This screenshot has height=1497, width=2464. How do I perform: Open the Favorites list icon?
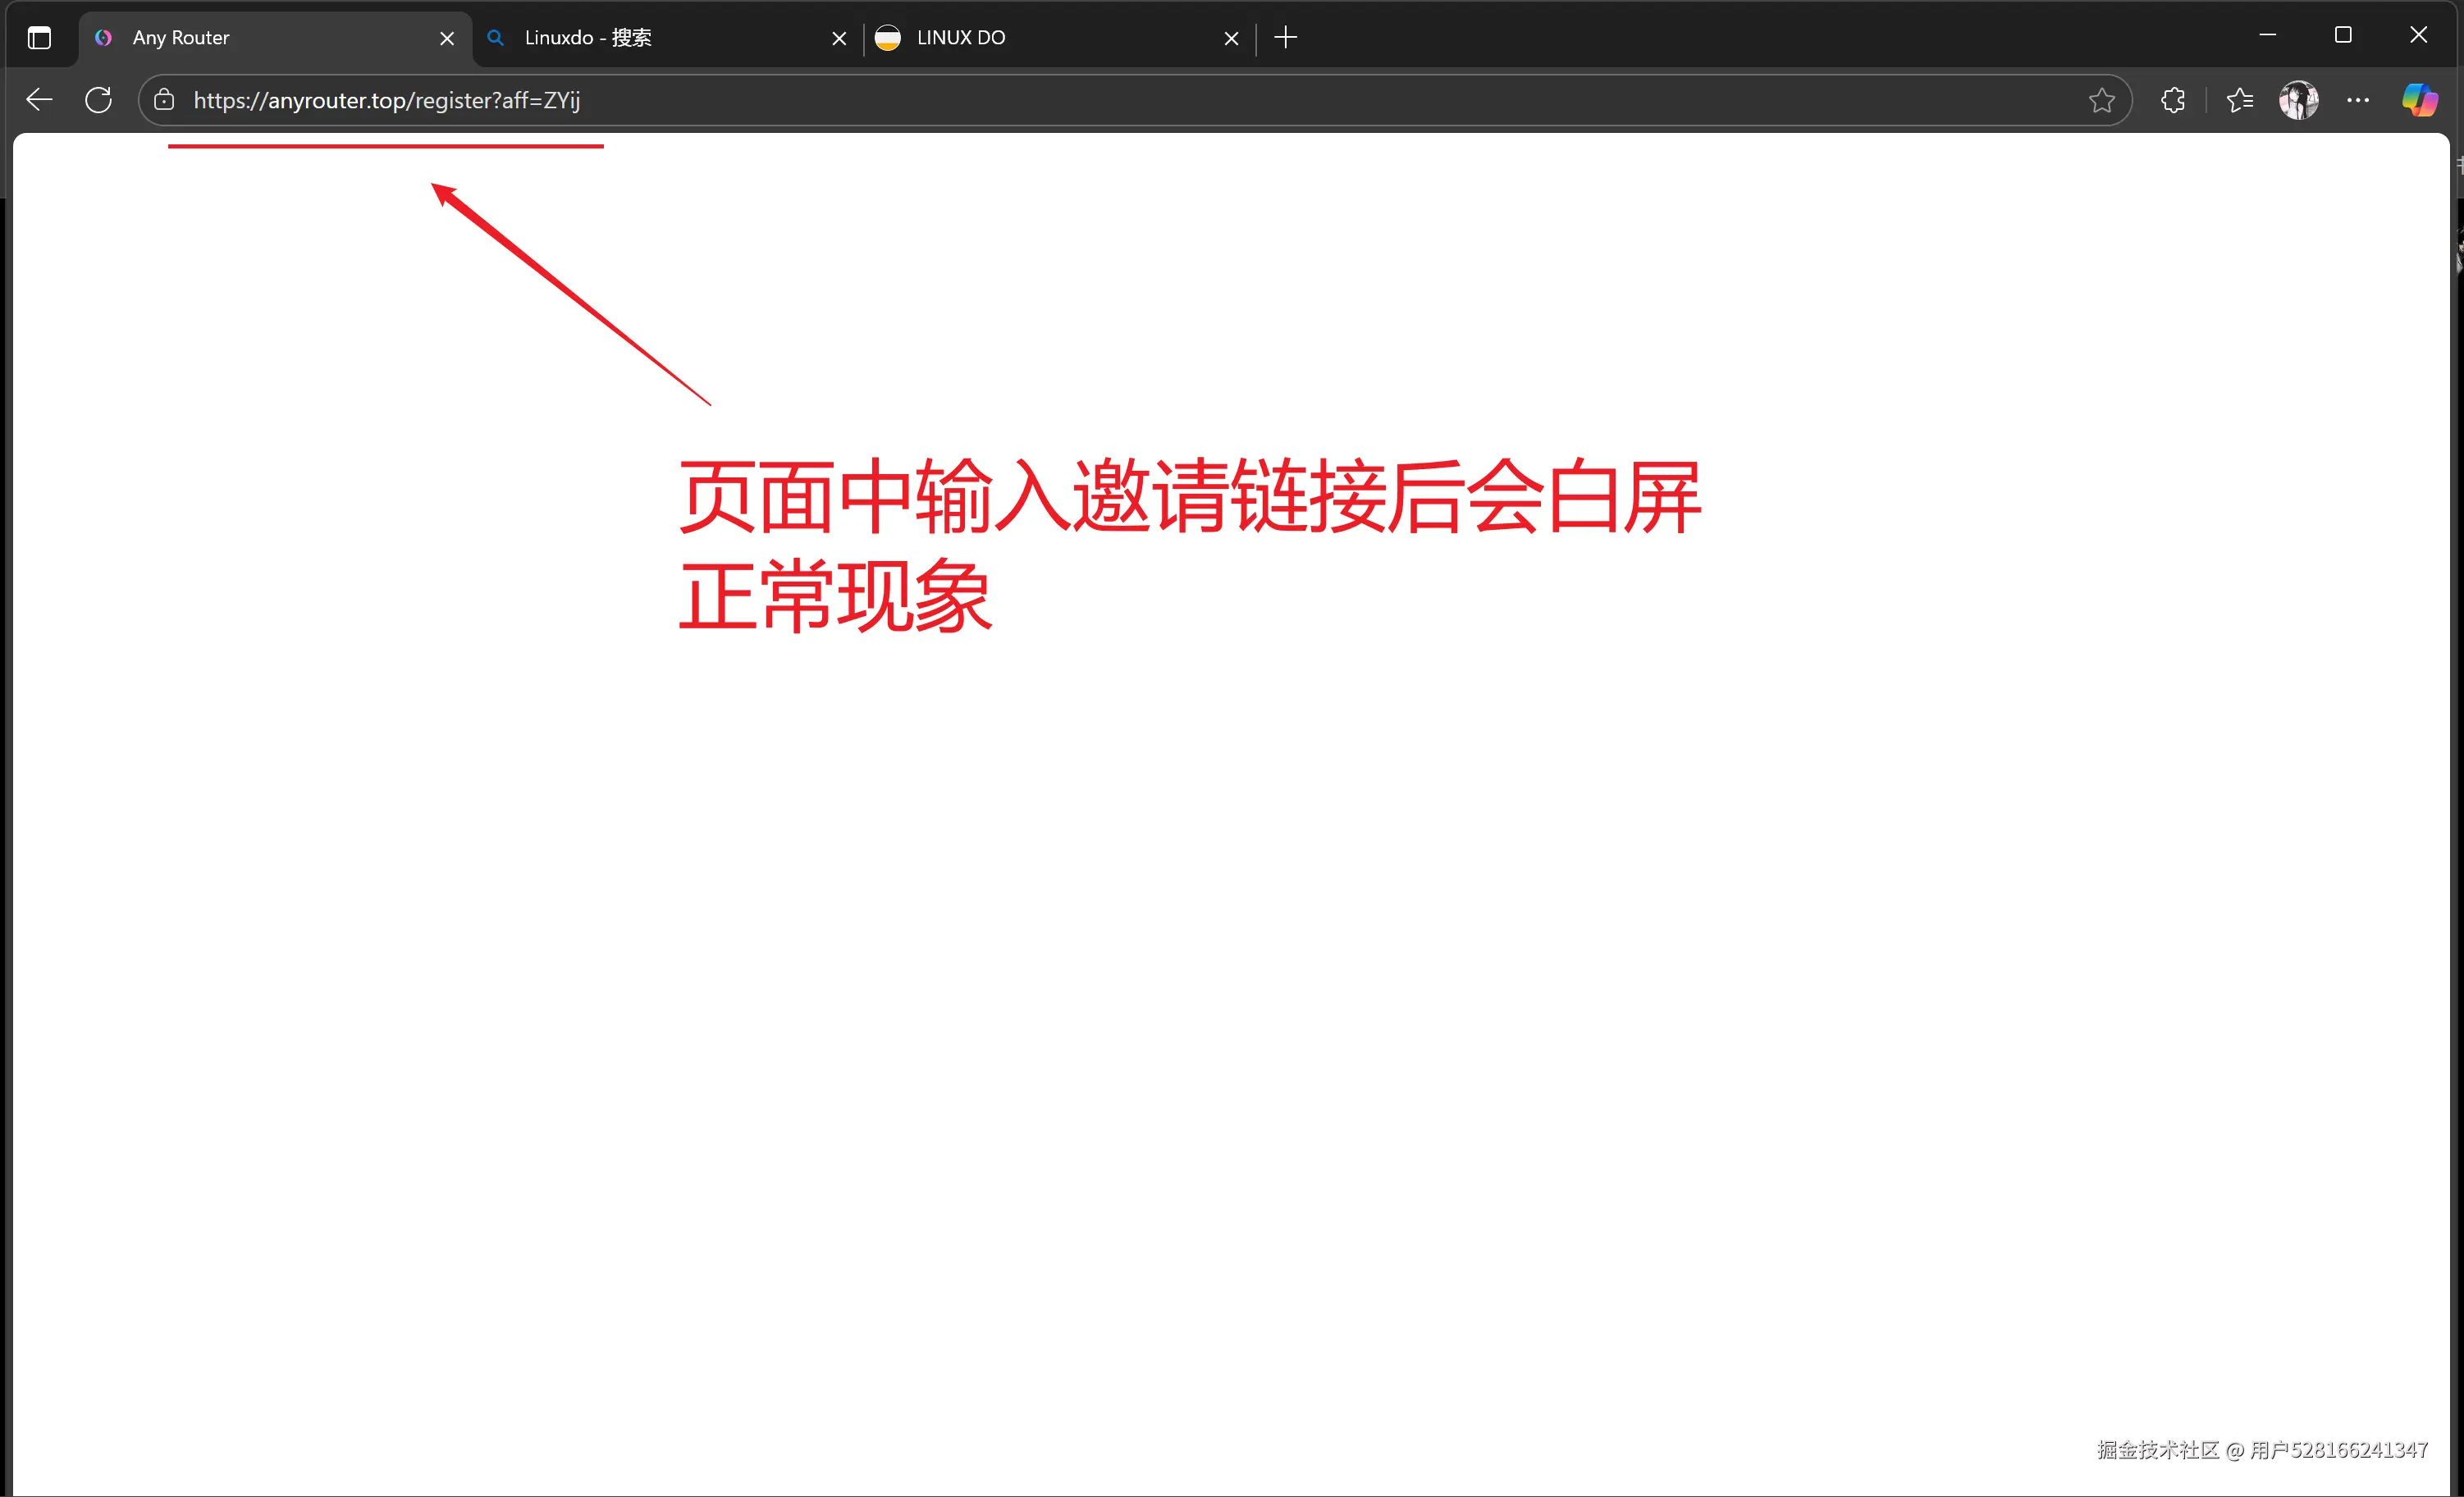pos(2239,100)
